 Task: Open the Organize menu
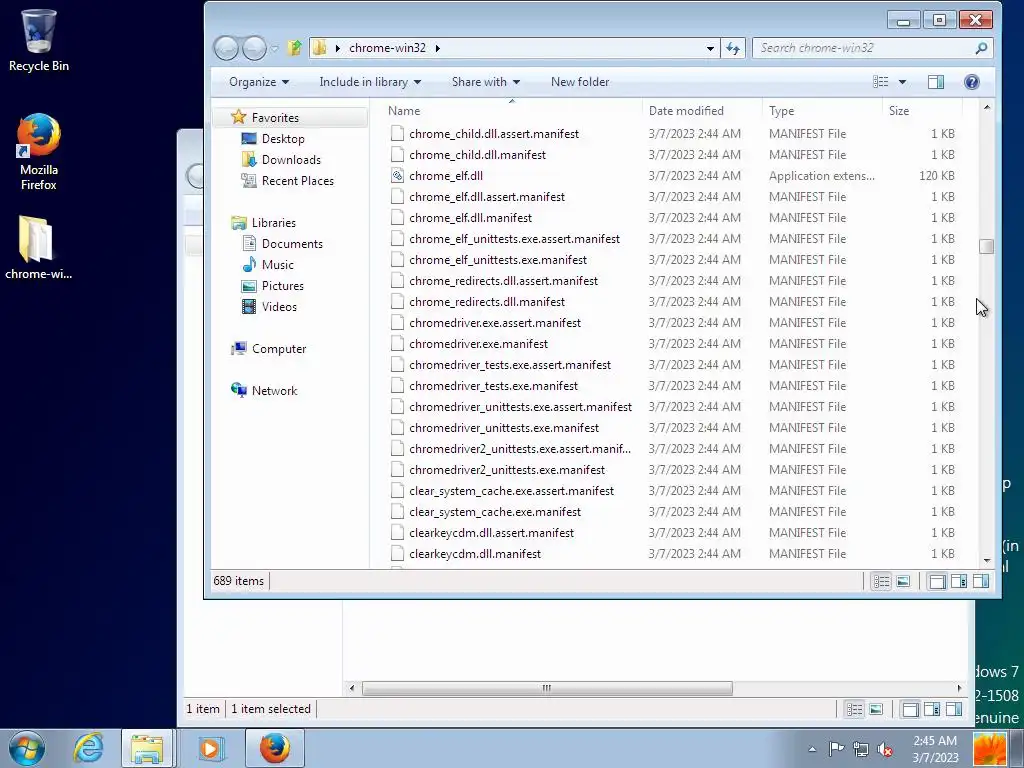coord(259,82)
